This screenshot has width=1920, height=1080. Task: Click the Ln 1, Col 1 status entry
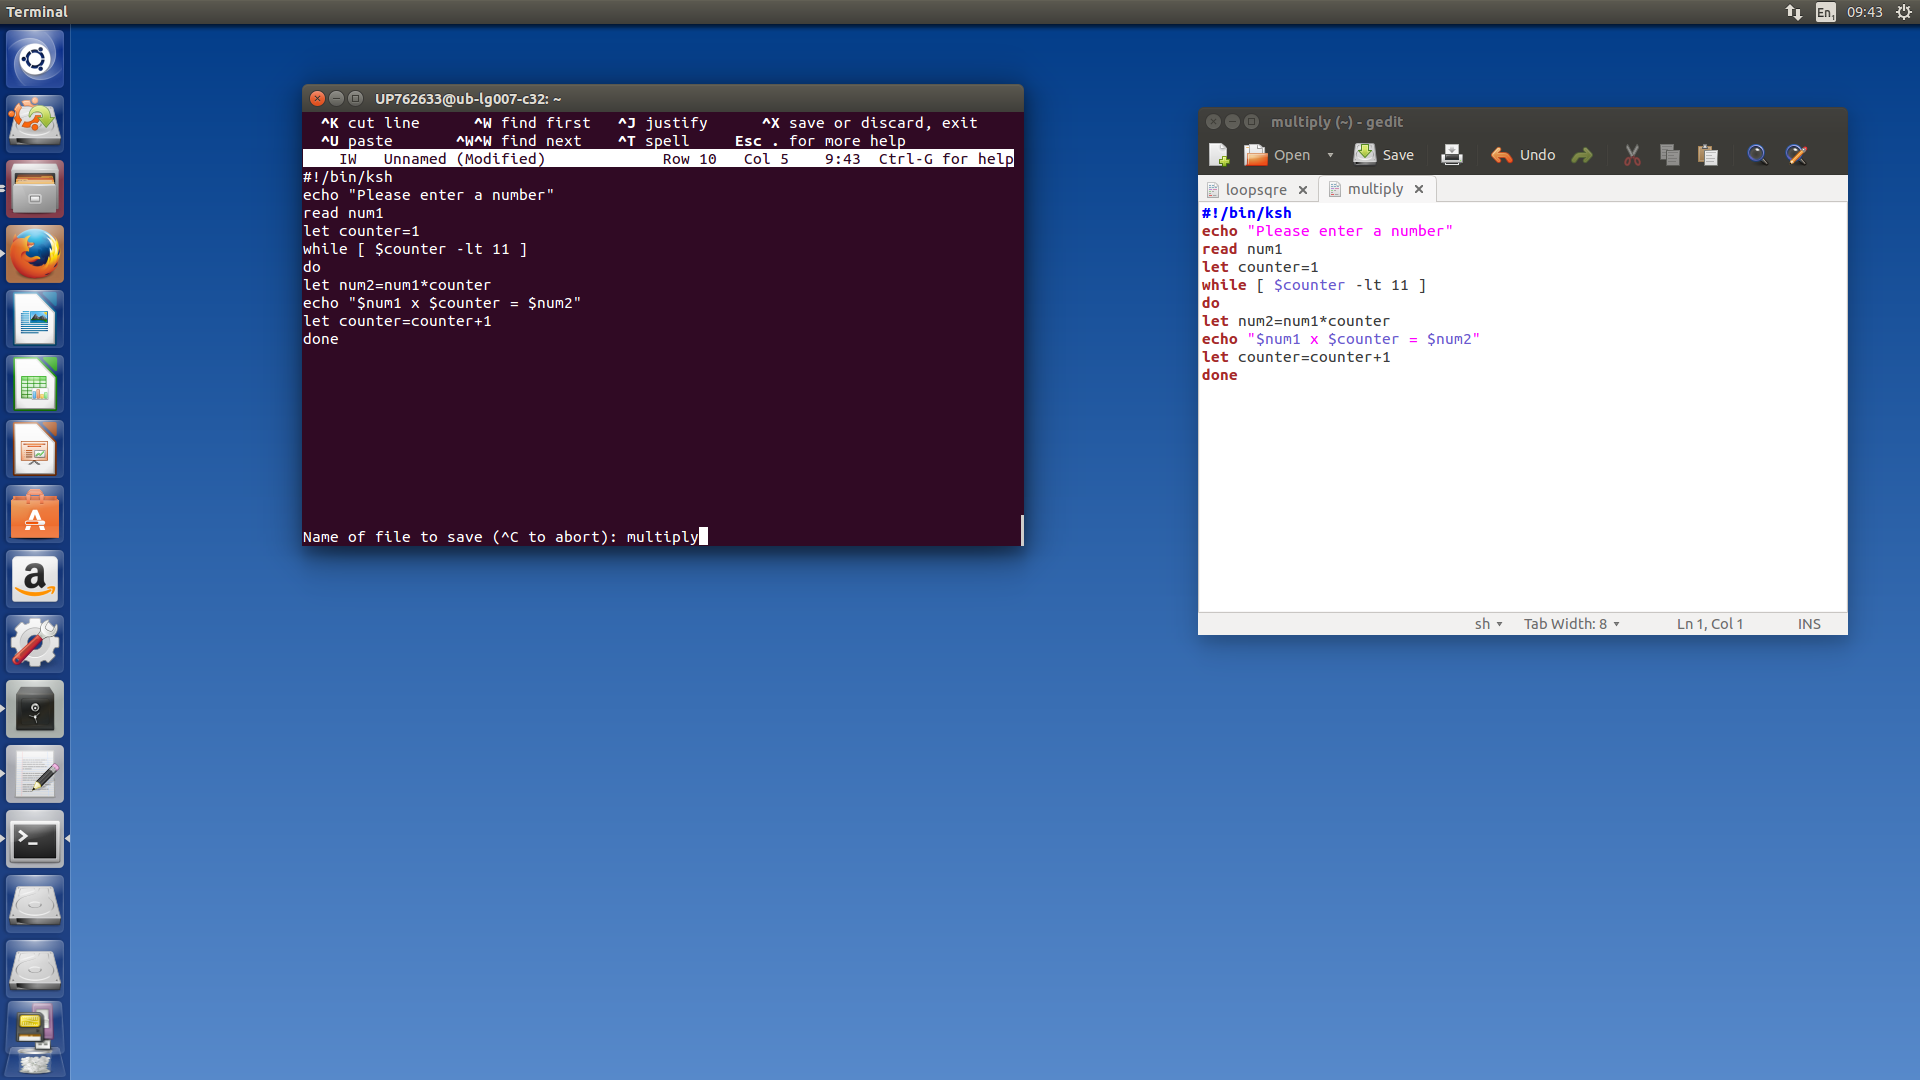coord(1710,624)
